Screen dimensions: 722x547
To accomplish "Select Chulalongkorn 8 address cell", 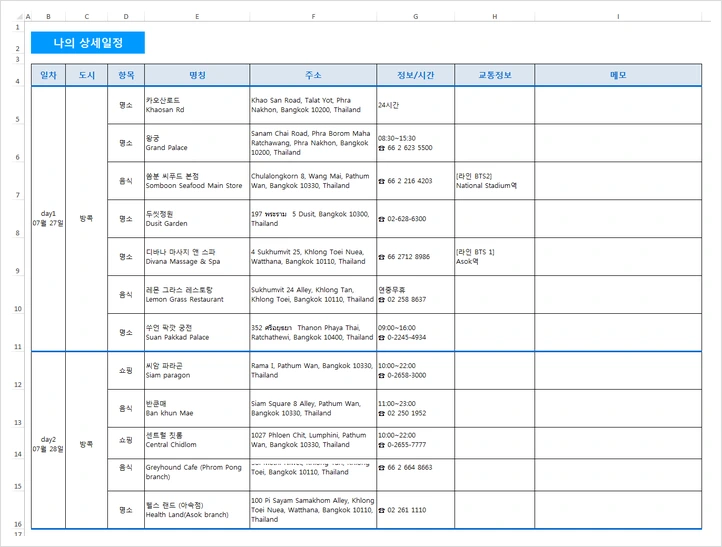I will tap(313, 180).
